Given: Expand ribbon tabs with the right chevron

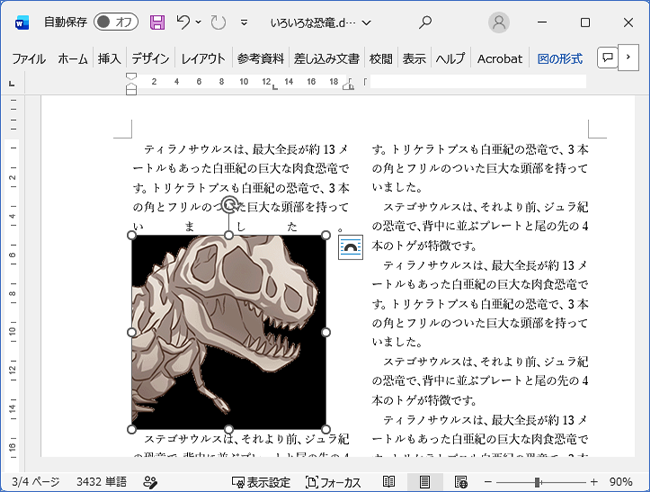Looking at the screenshot, I should pyautogui.click(x=628, y=57).
